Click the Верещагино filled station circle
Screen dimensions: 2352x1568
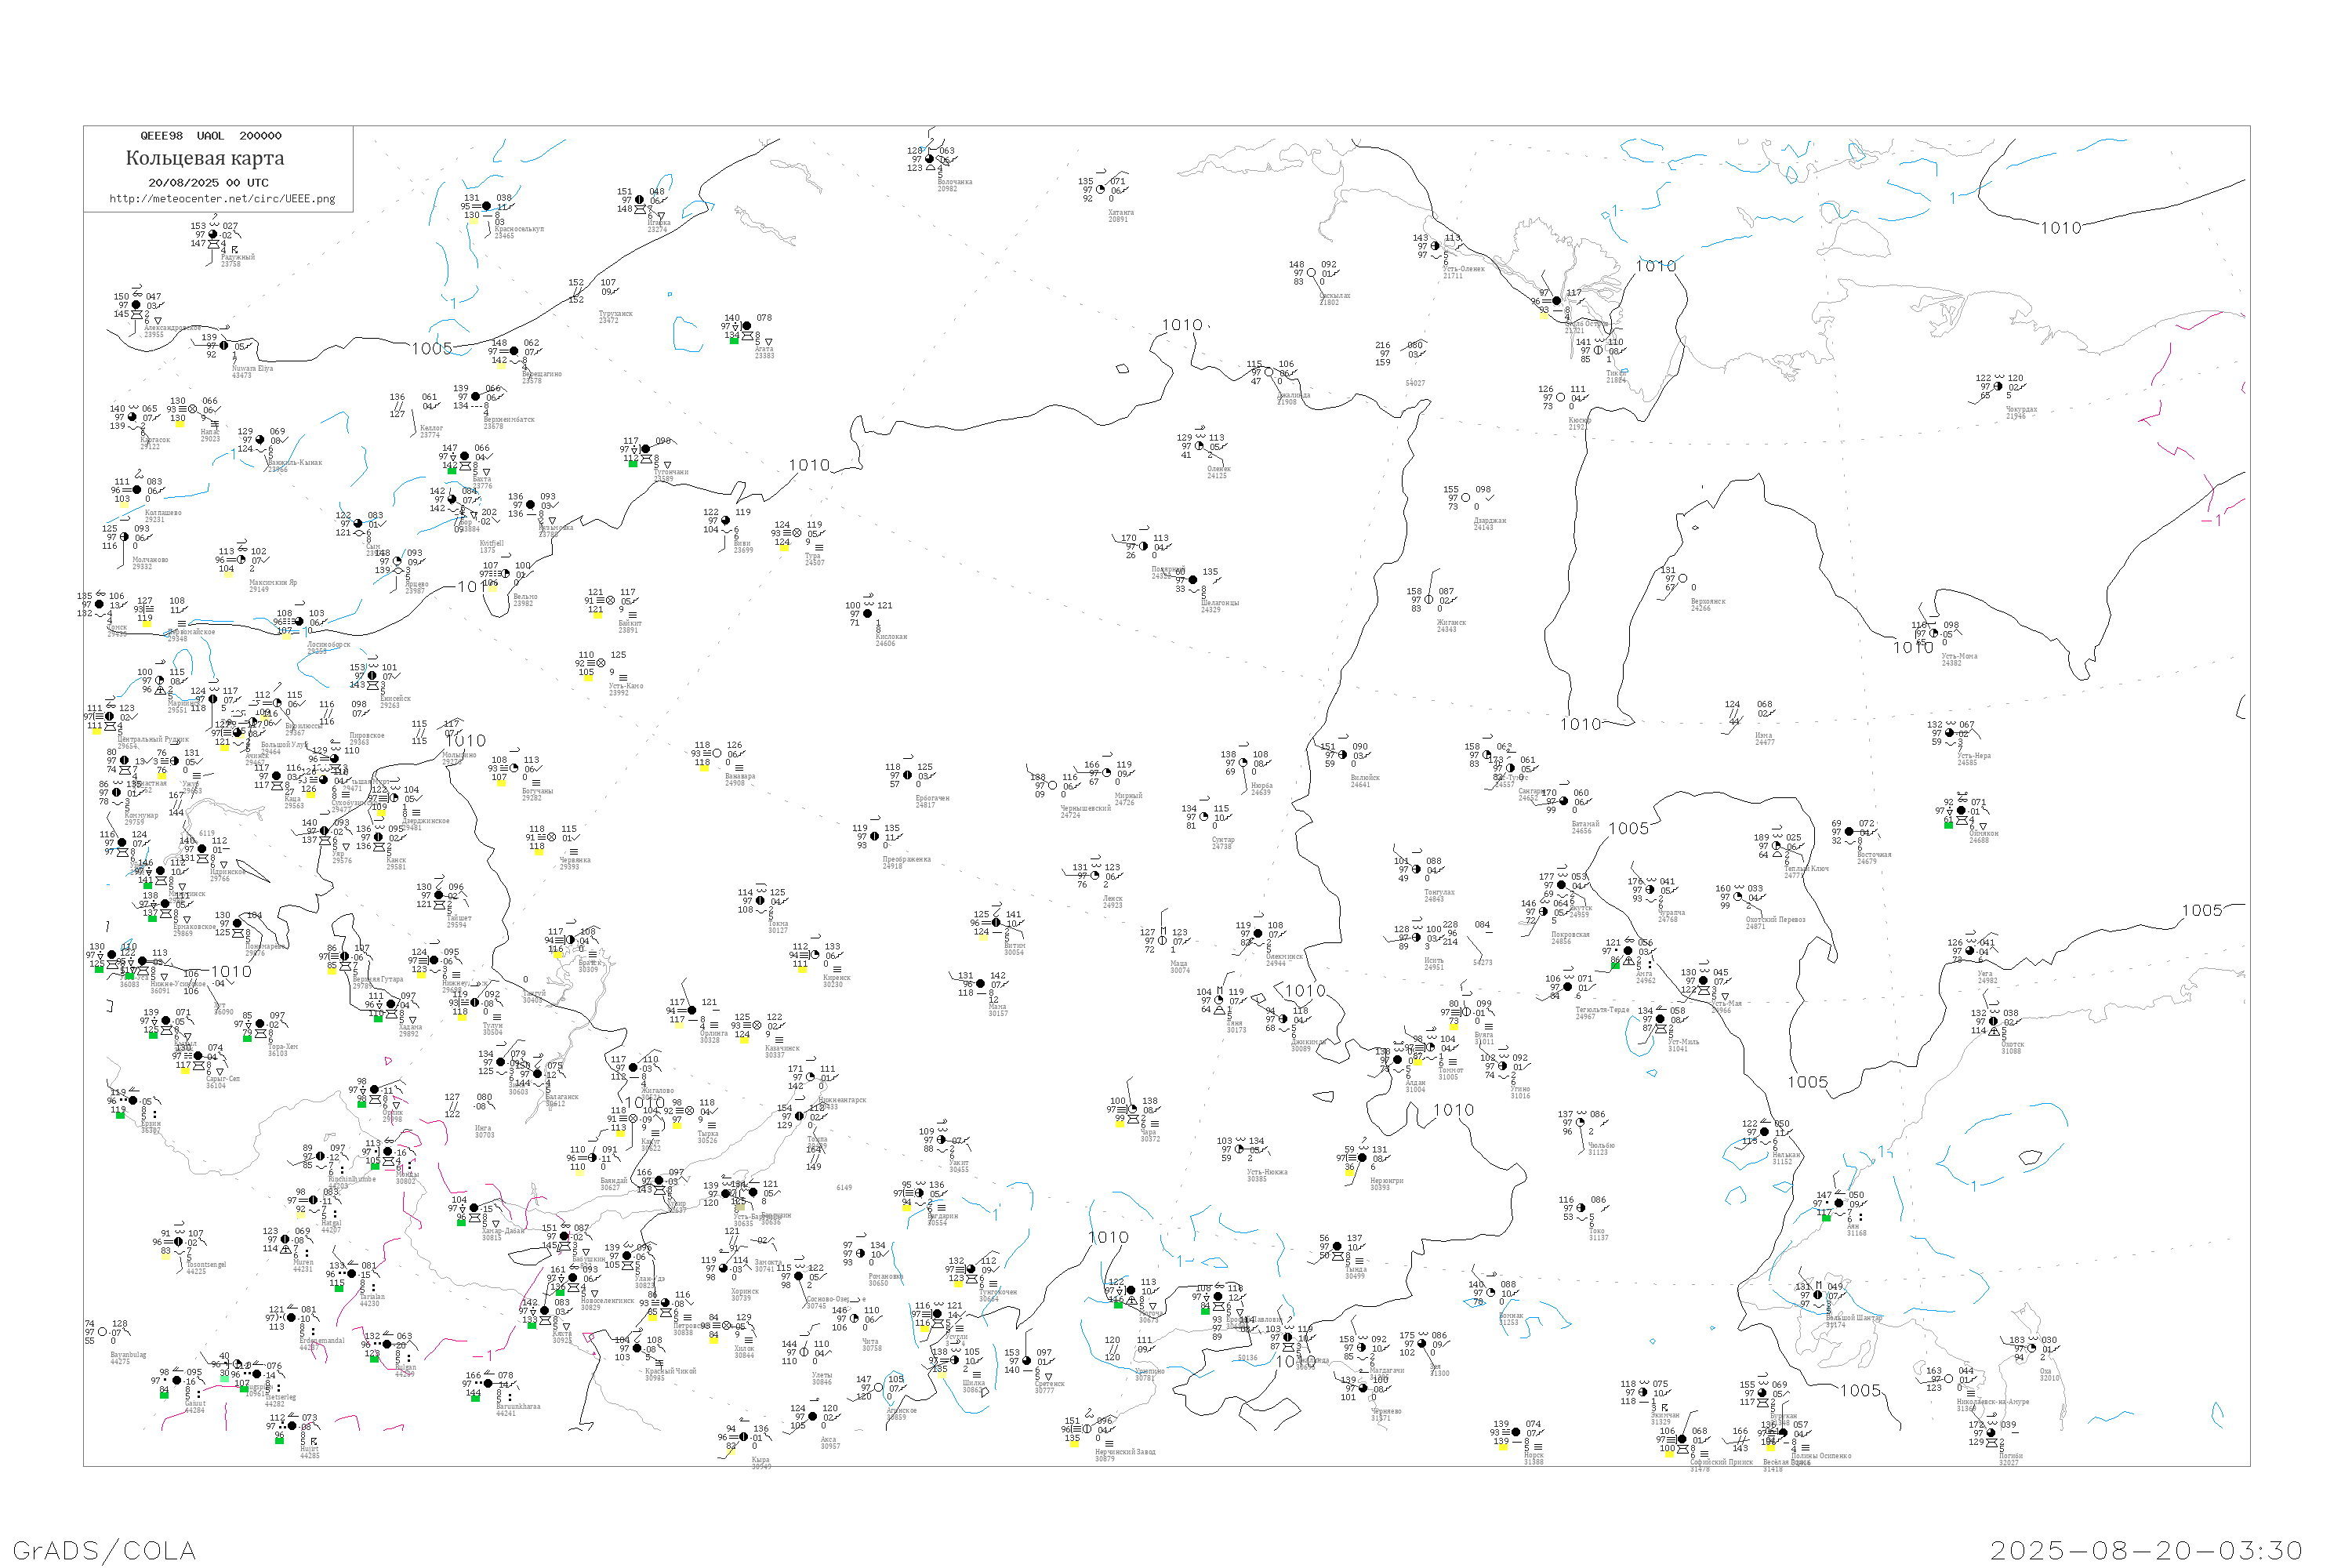[514, 352]
